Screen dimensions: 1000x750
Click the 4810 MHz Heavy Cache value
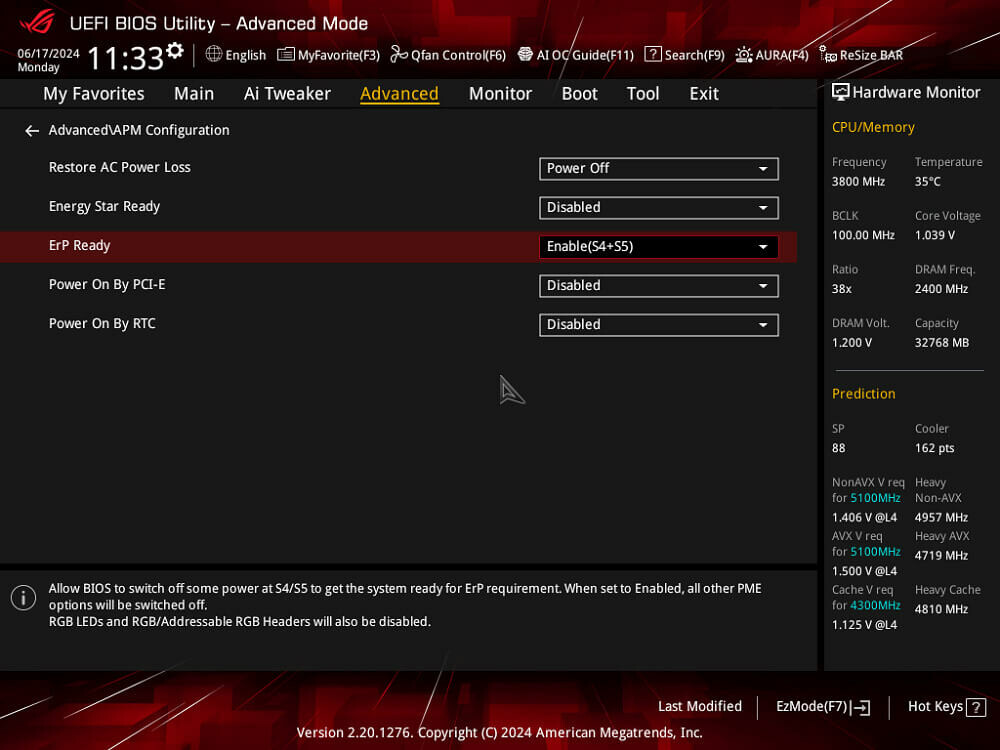coord(941,609)
